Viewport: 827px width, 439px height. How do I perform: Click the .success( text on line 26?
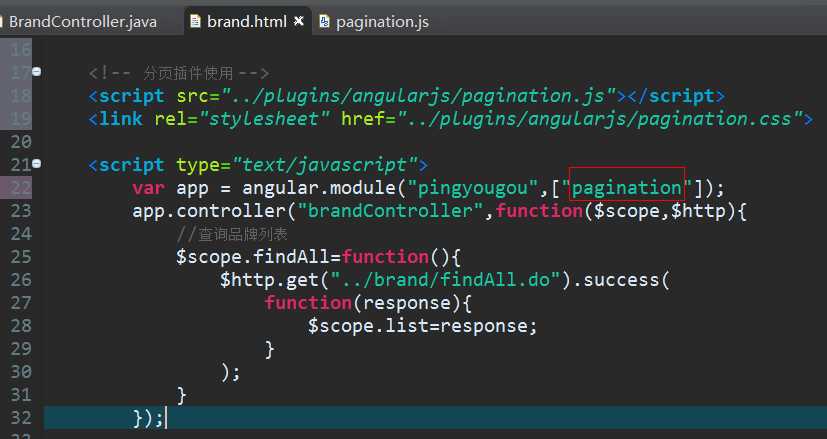tap(621, 280)
